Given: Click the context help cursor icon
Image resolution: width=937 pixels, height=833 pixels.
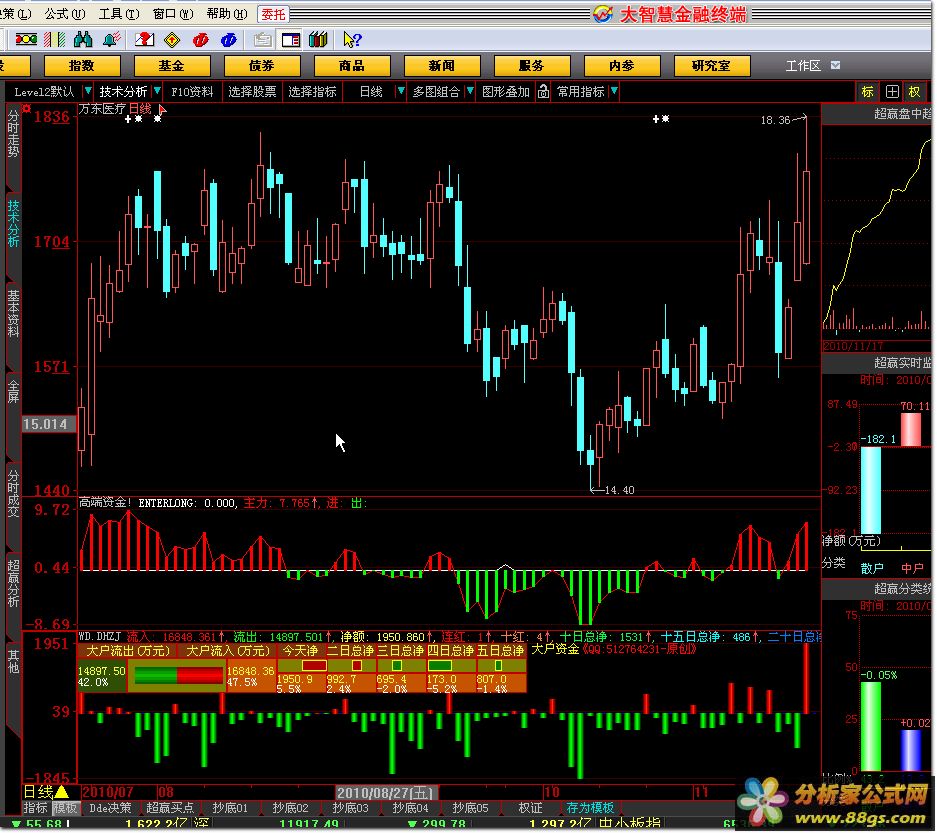Looking at the screenshot, I should click(x=353, y=39).
